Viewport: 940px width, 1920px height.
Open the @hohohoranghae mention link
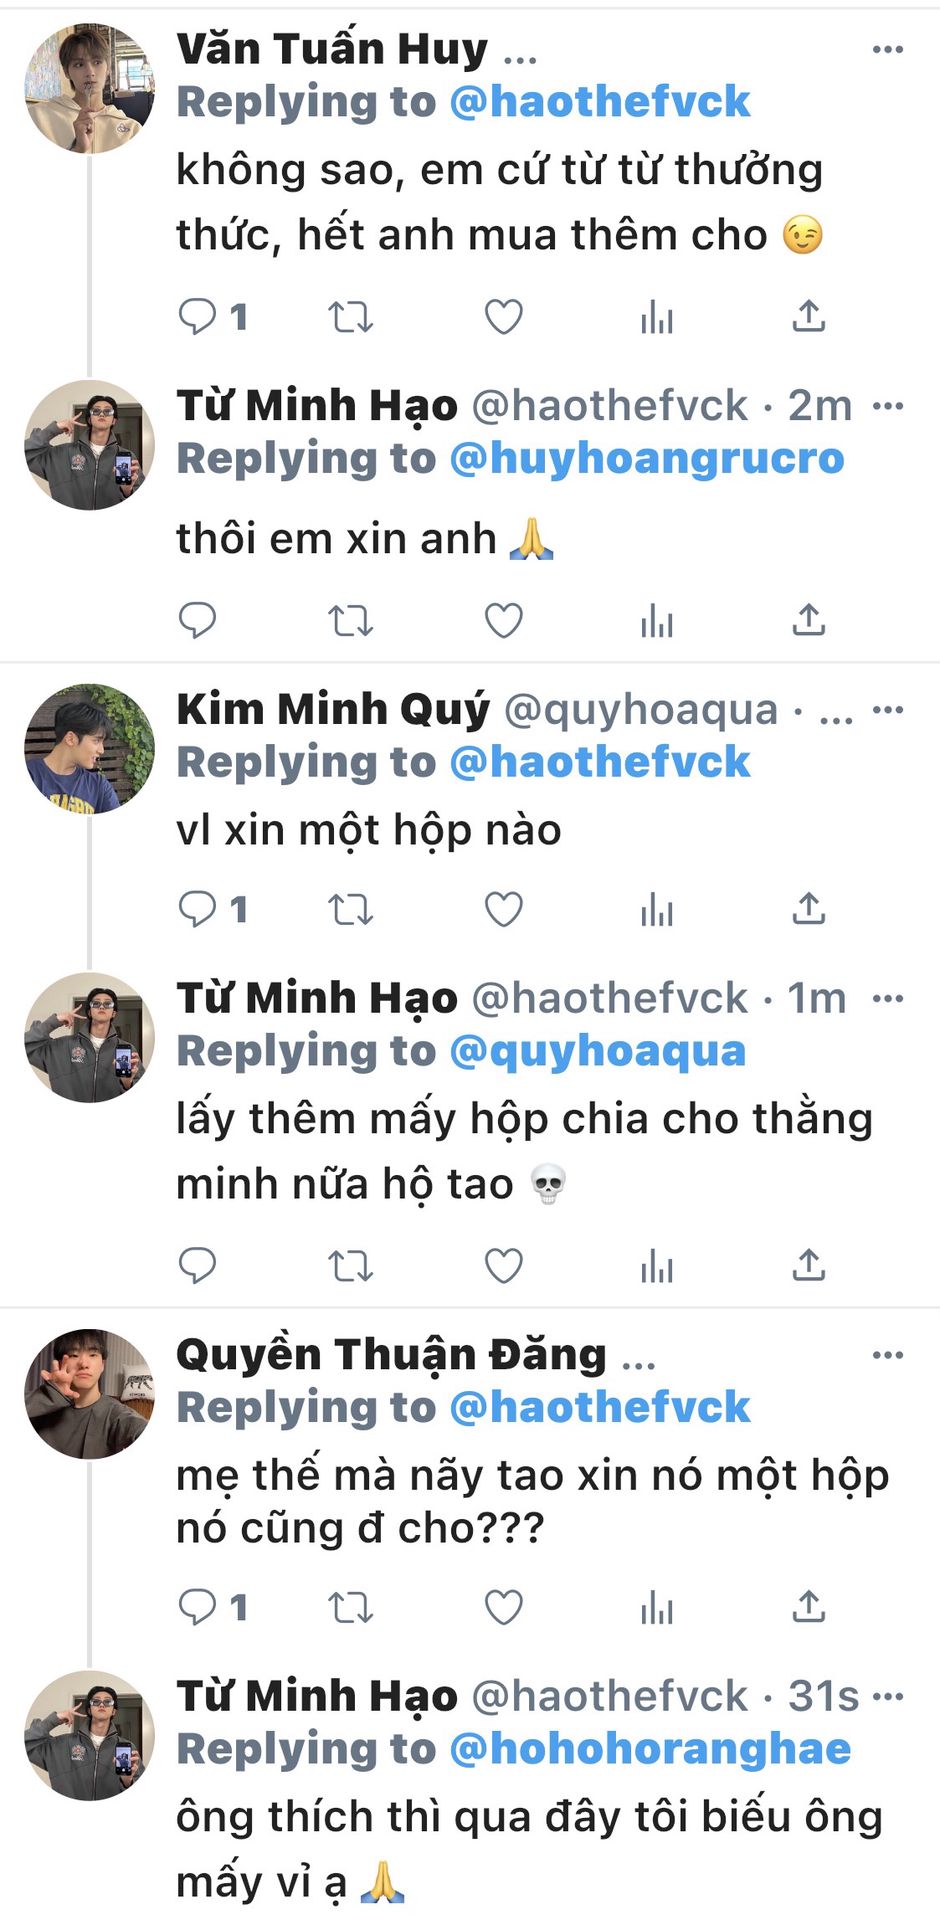point(650,1749)
